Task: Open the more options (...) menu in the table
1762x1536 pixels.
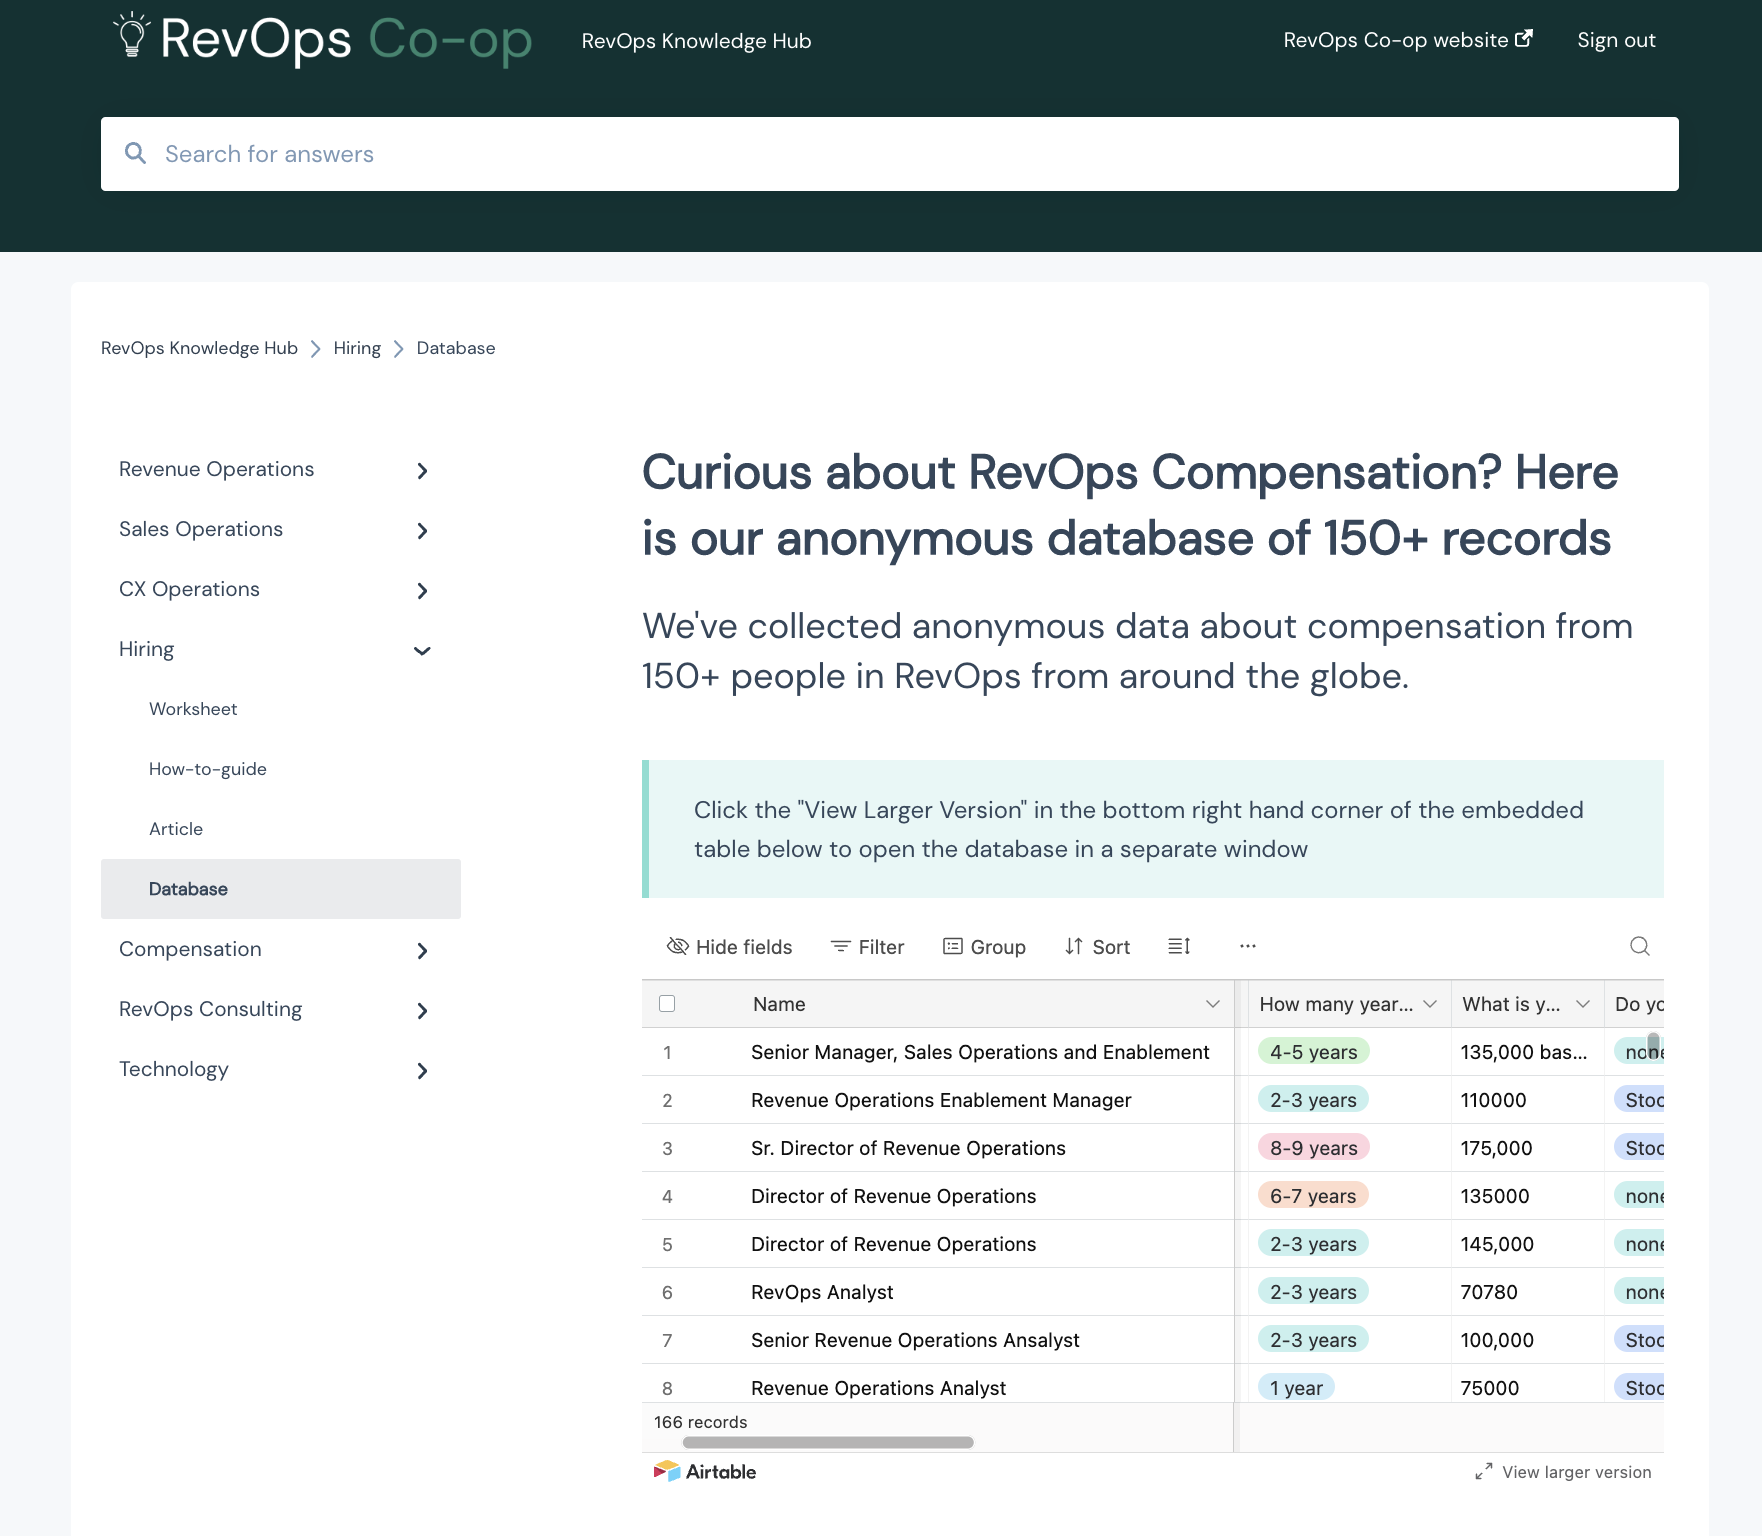Action: [x=1247, y=946]
